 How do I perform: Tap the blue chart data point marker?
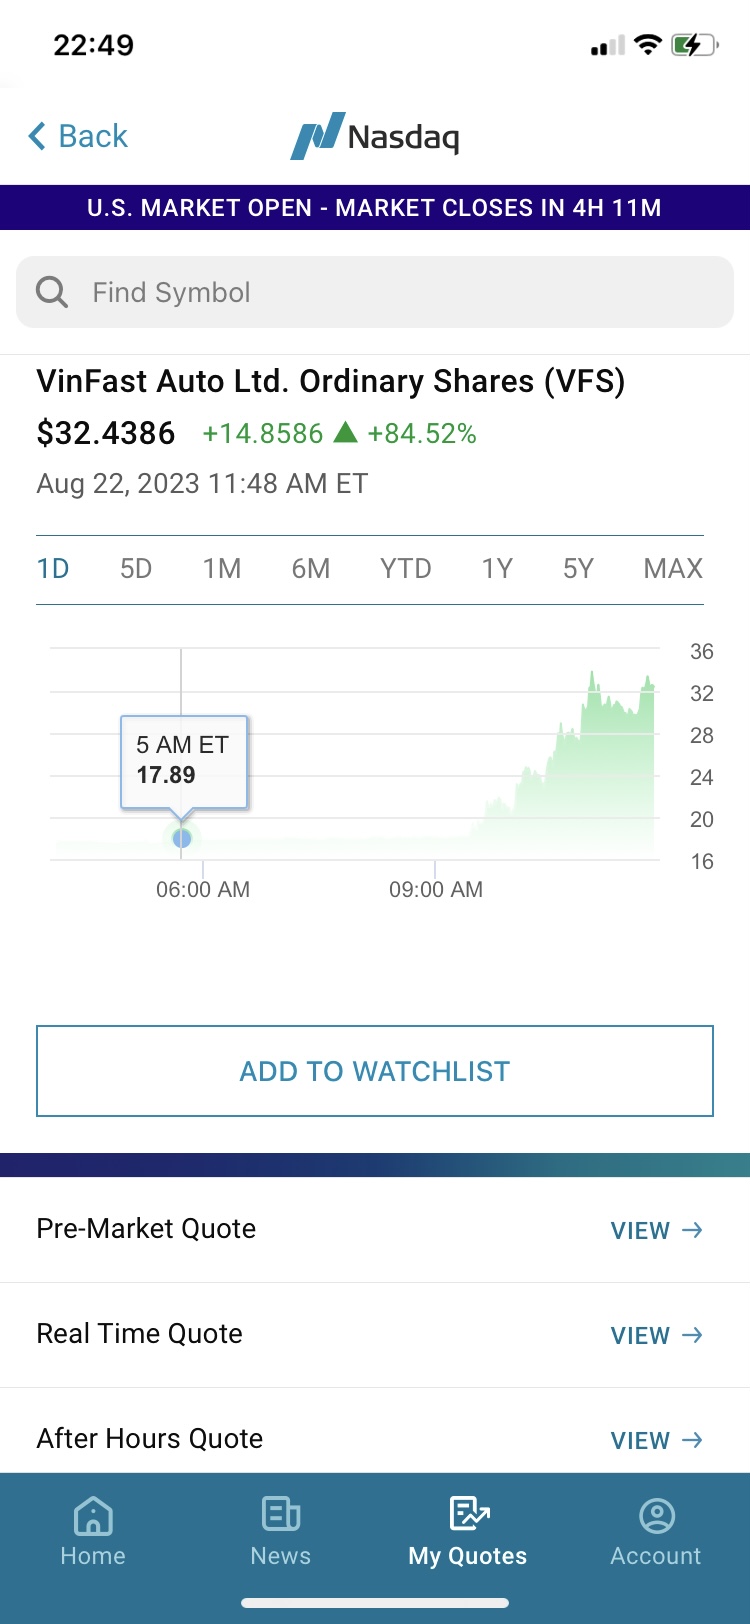181,838
